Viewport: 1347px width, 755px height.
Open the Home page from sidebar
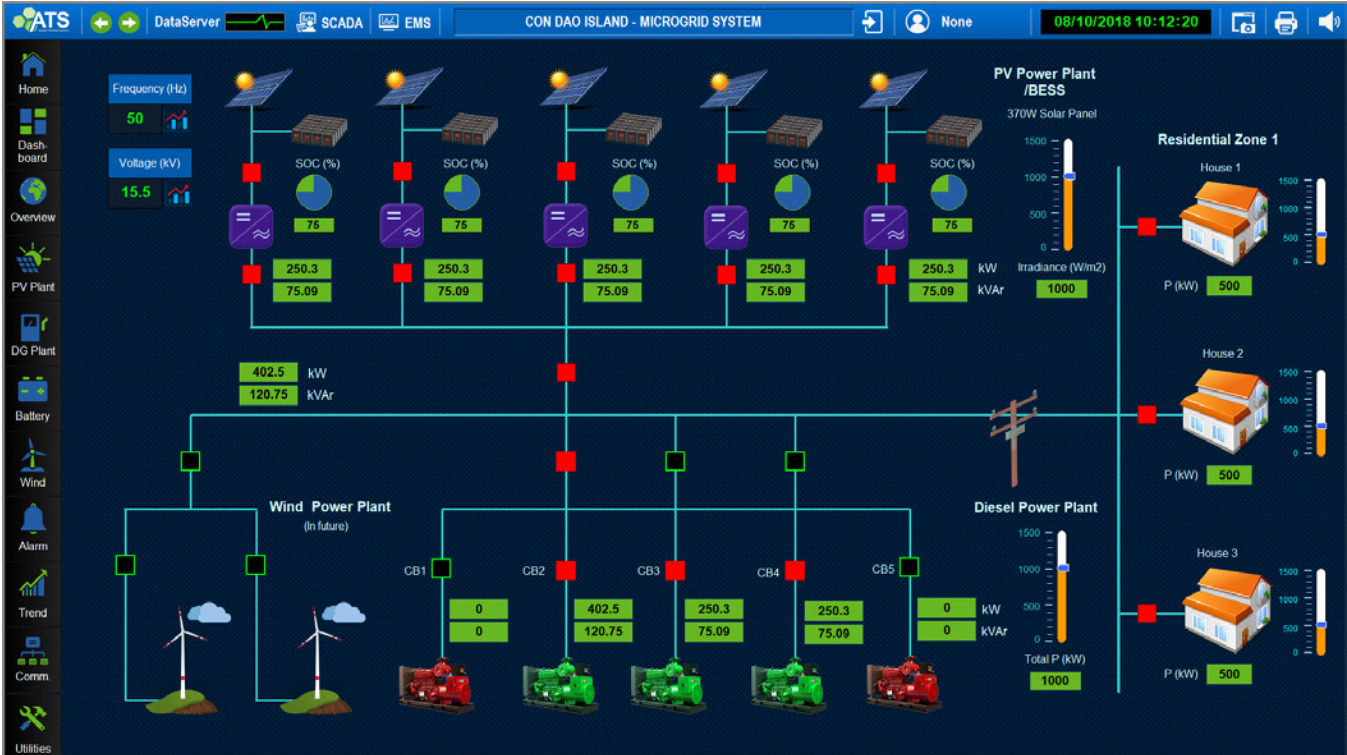click(33, 73)
